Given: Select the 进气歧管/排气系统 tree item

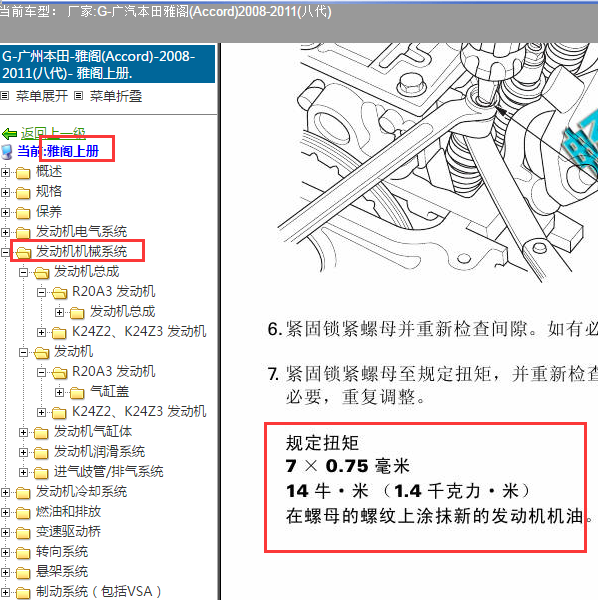Looking at the screenshot, I should [x=108, y=471].
